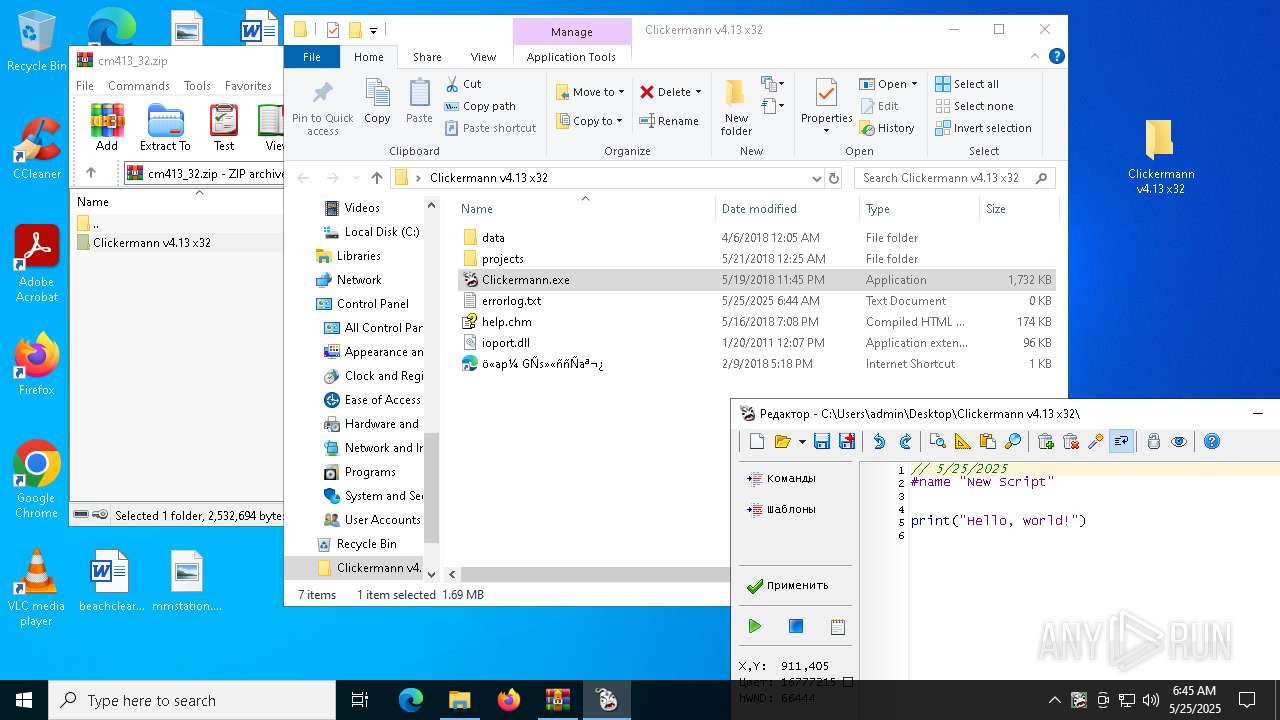Screen dimensions: 1280x720
Task: Undo the last edit in script editor
Action: click(x=879, y=442)
